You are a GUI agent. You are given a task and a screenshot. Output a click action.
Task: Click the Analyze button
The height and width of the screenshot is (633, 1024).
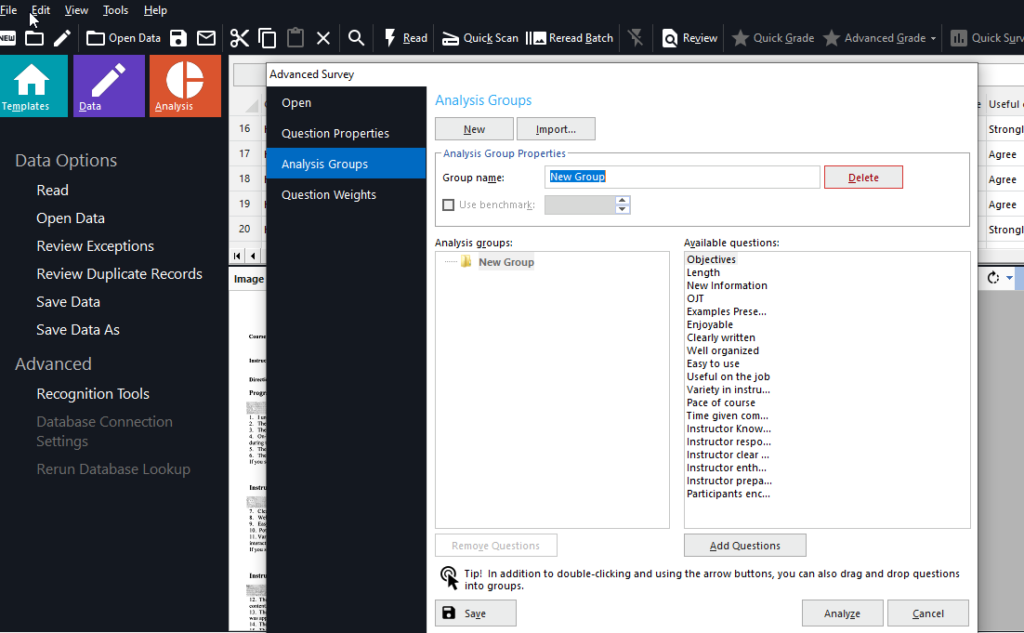click(842, 613)
